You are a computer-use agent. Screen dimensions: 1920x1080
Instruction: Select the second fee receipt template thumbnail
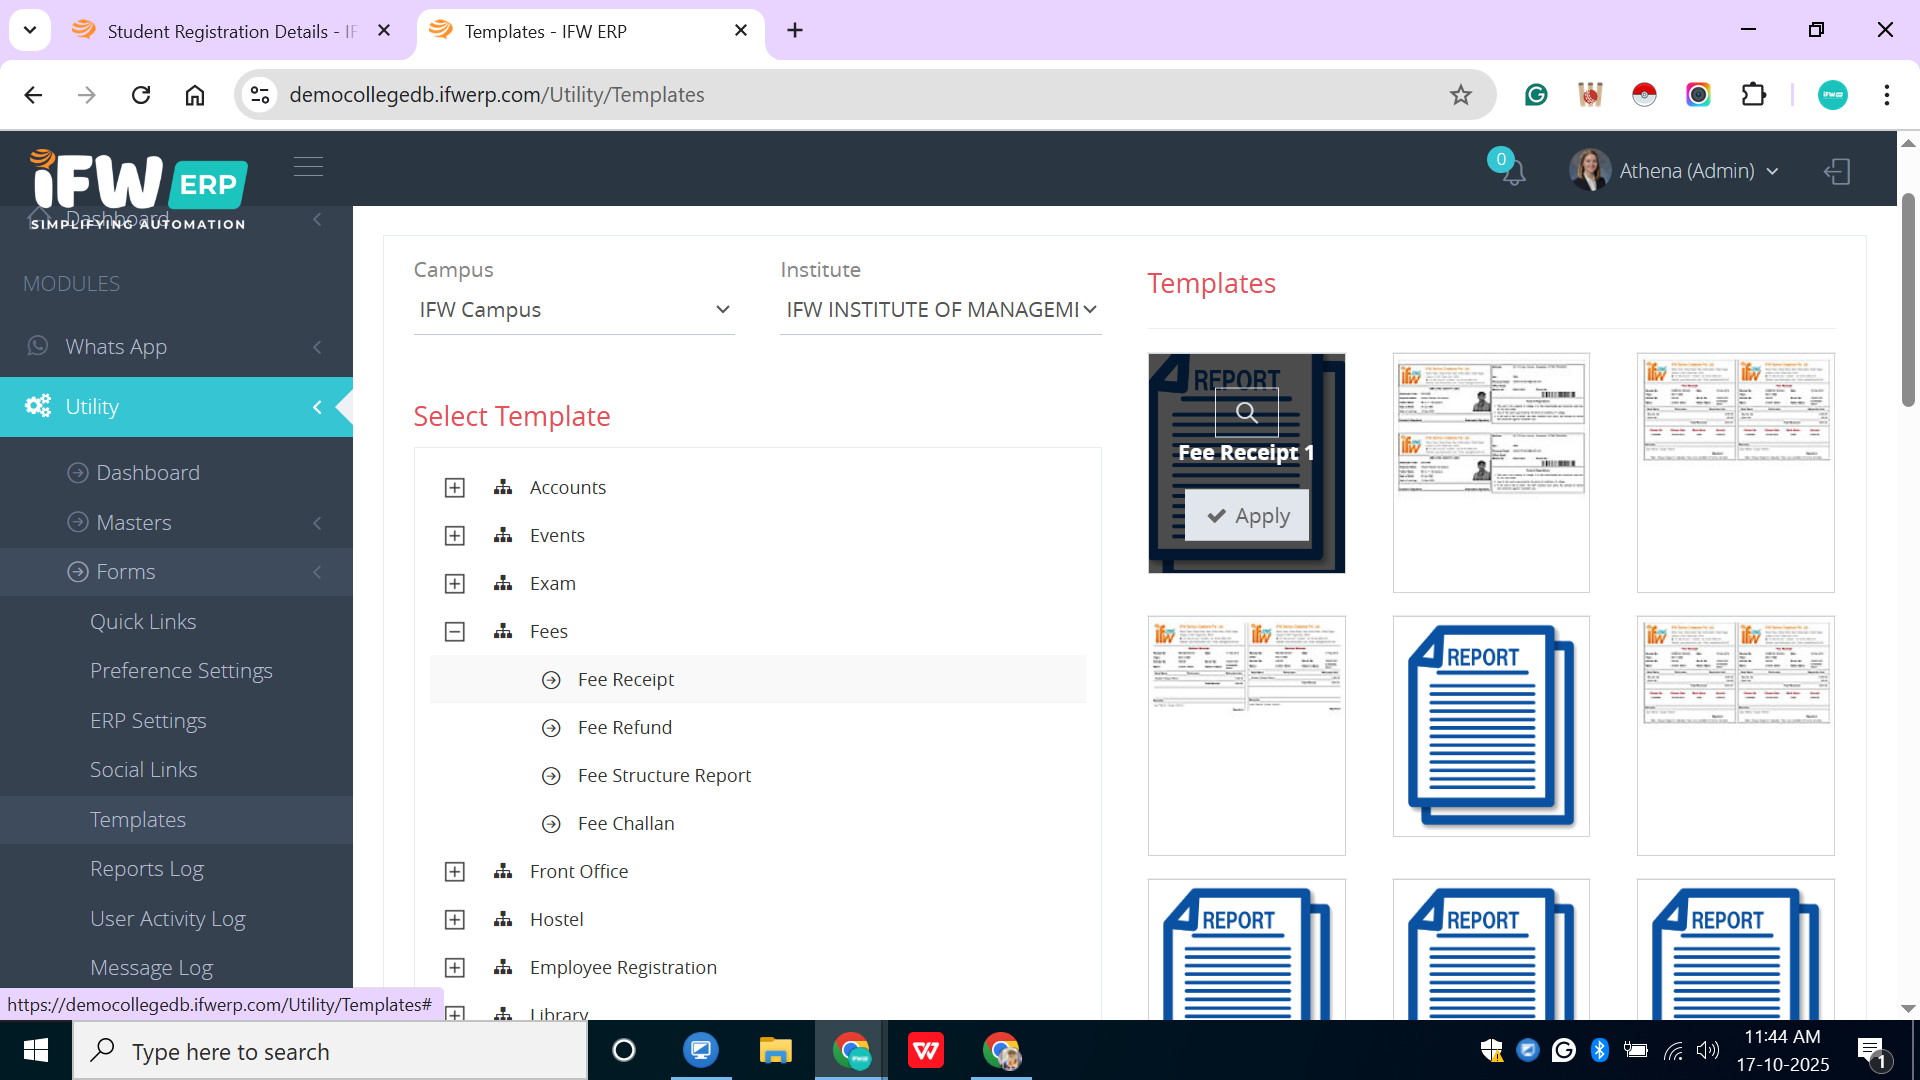(x=1490, y=472)
